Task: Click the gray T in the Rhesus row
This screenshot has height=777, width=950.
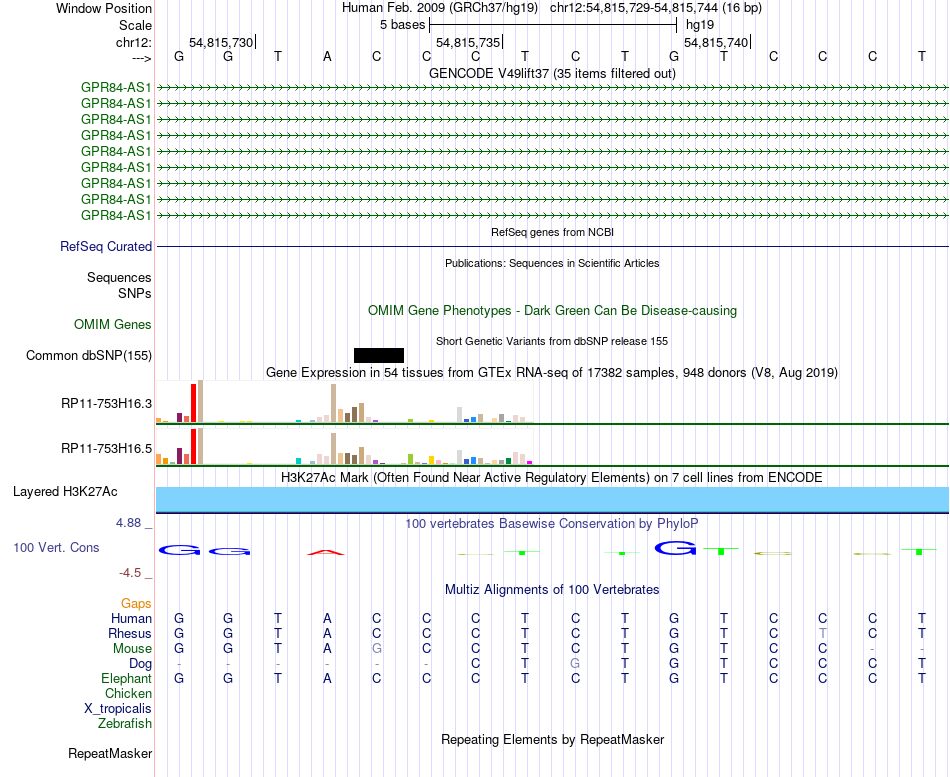Action: point(823,633)
